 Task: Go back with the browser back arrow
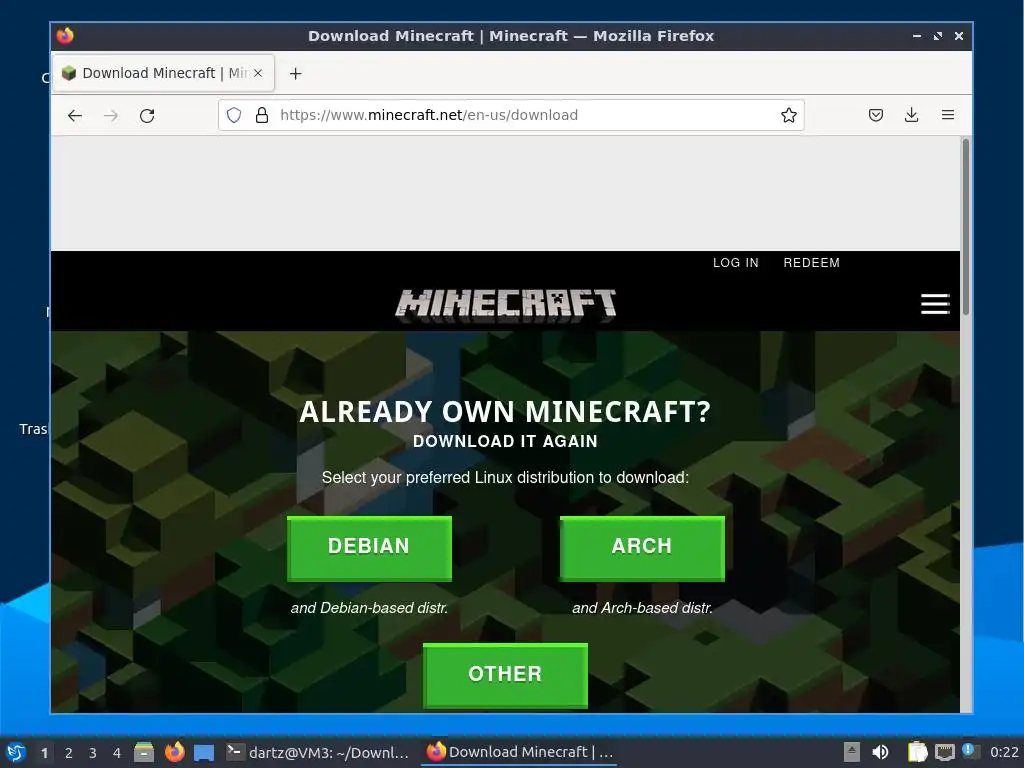[x=74, y=116]
